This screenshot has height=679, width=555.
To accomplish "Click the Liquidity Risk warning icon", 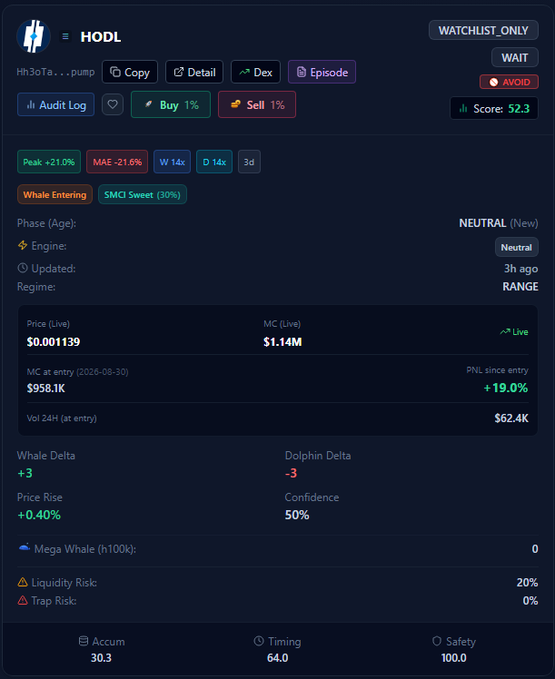I will coord(23,582).
